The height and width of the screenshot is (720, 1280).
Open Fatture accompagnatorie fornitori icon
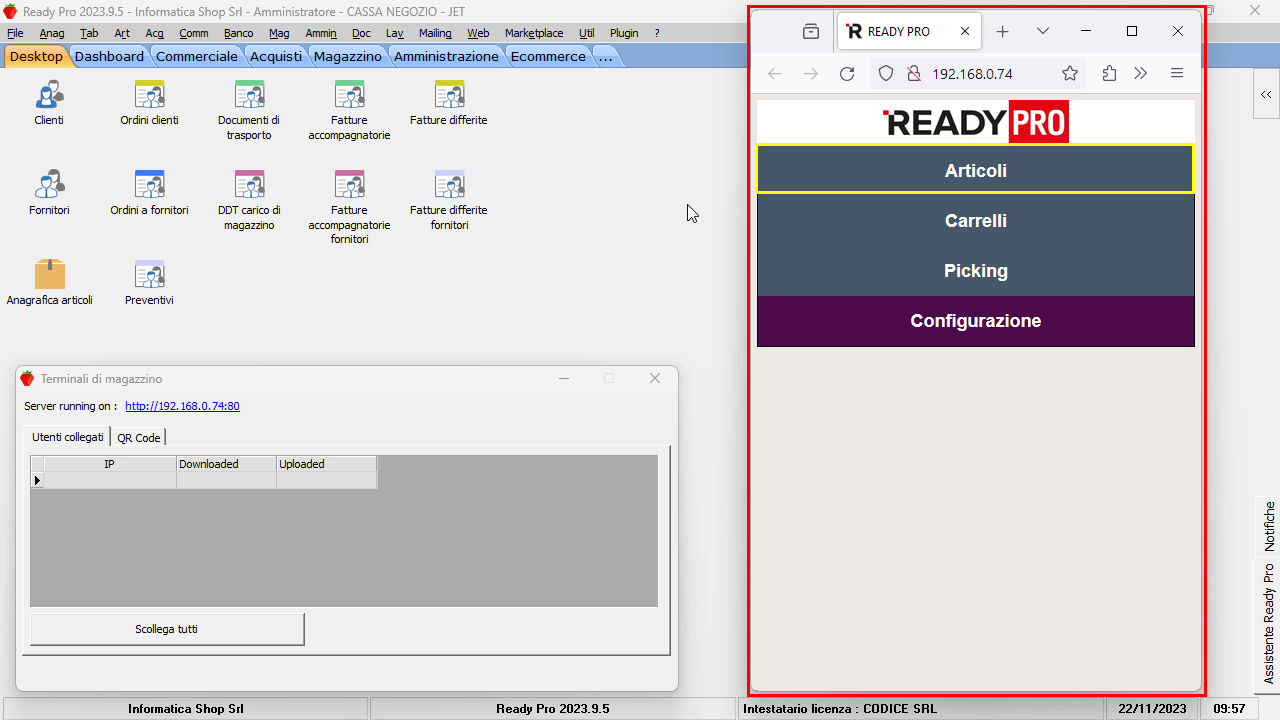coord(349,185)
